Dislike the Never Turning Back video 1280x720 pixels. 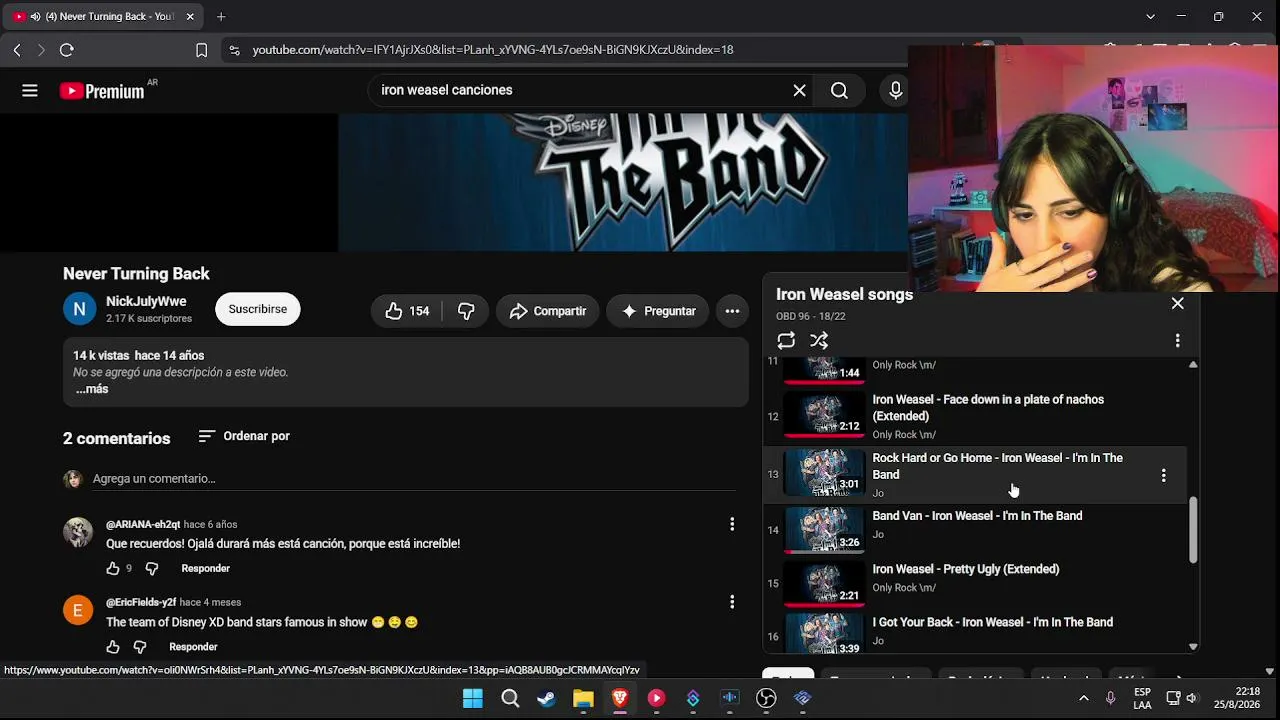(x=466, y=311)
